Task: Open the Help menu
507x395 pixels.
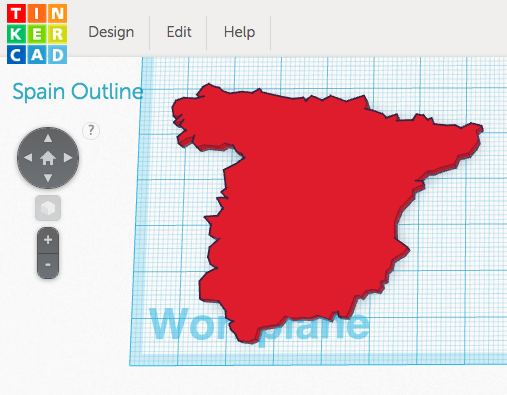Action: point(239,32)
